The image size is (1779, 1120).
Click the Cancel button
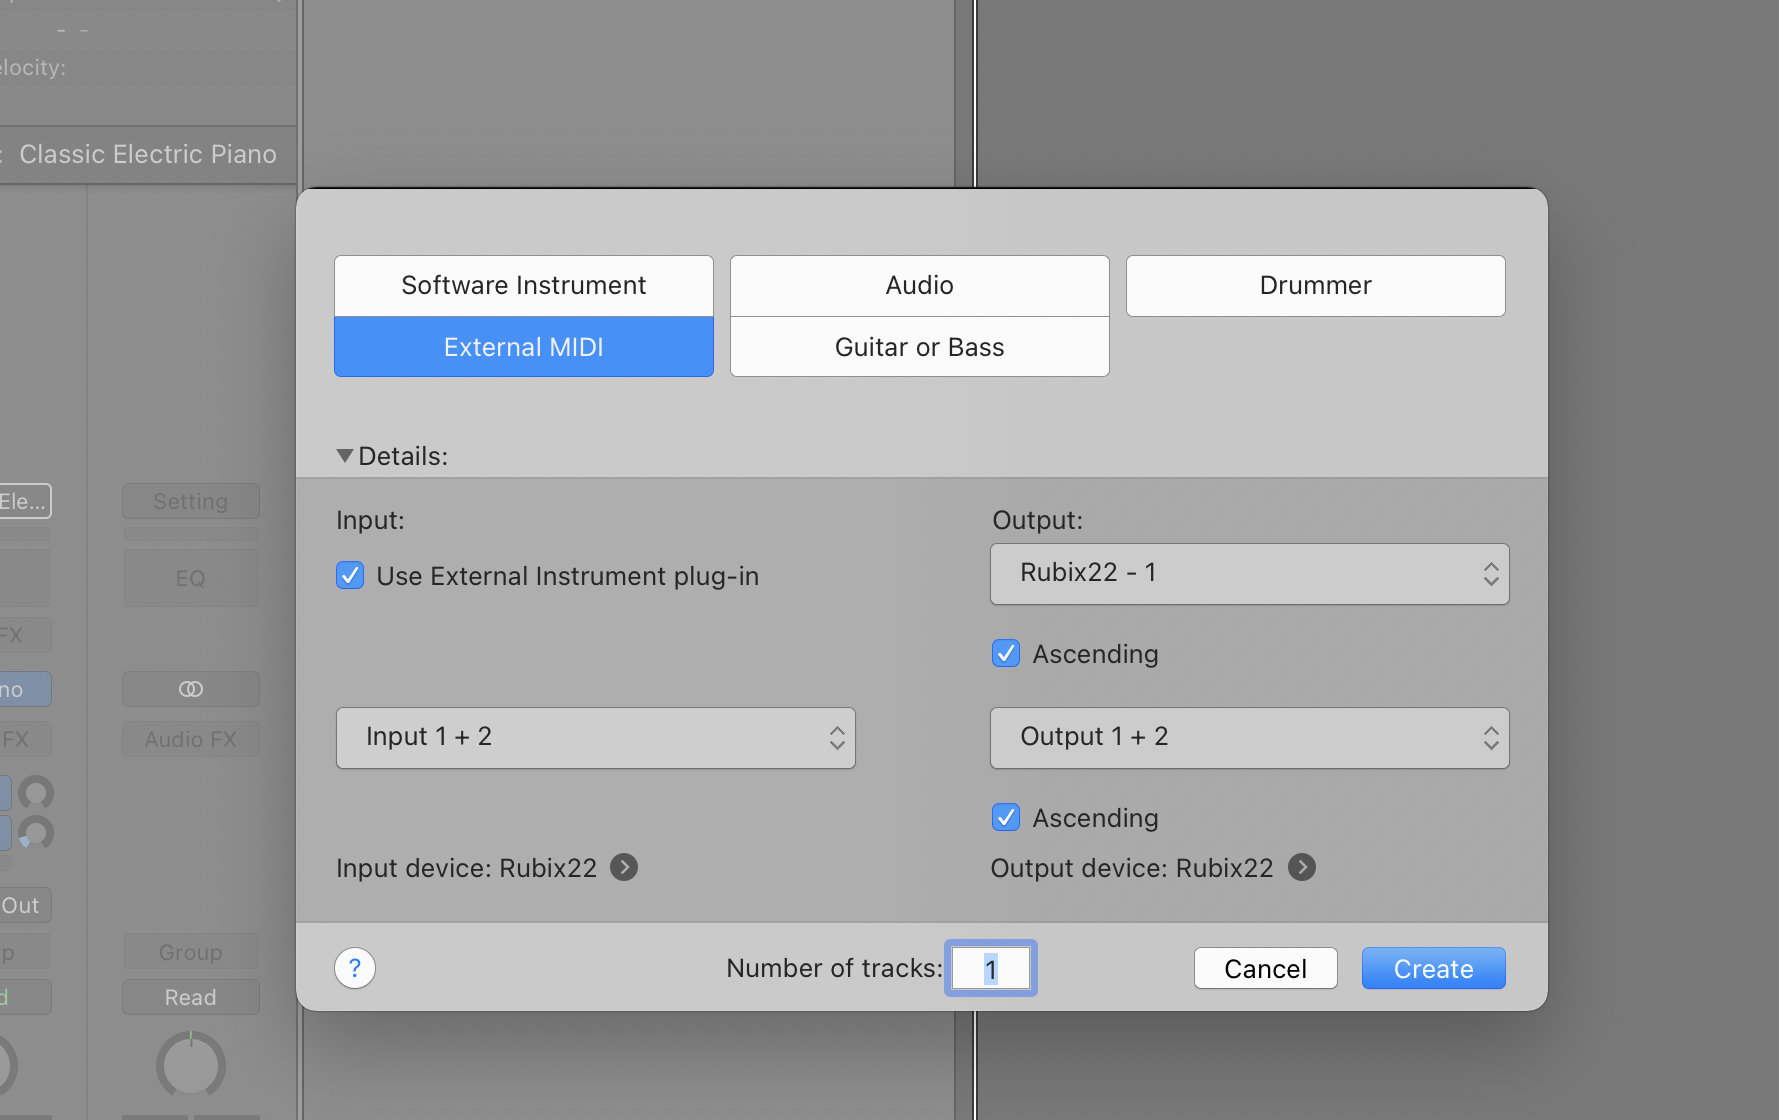1265,968
